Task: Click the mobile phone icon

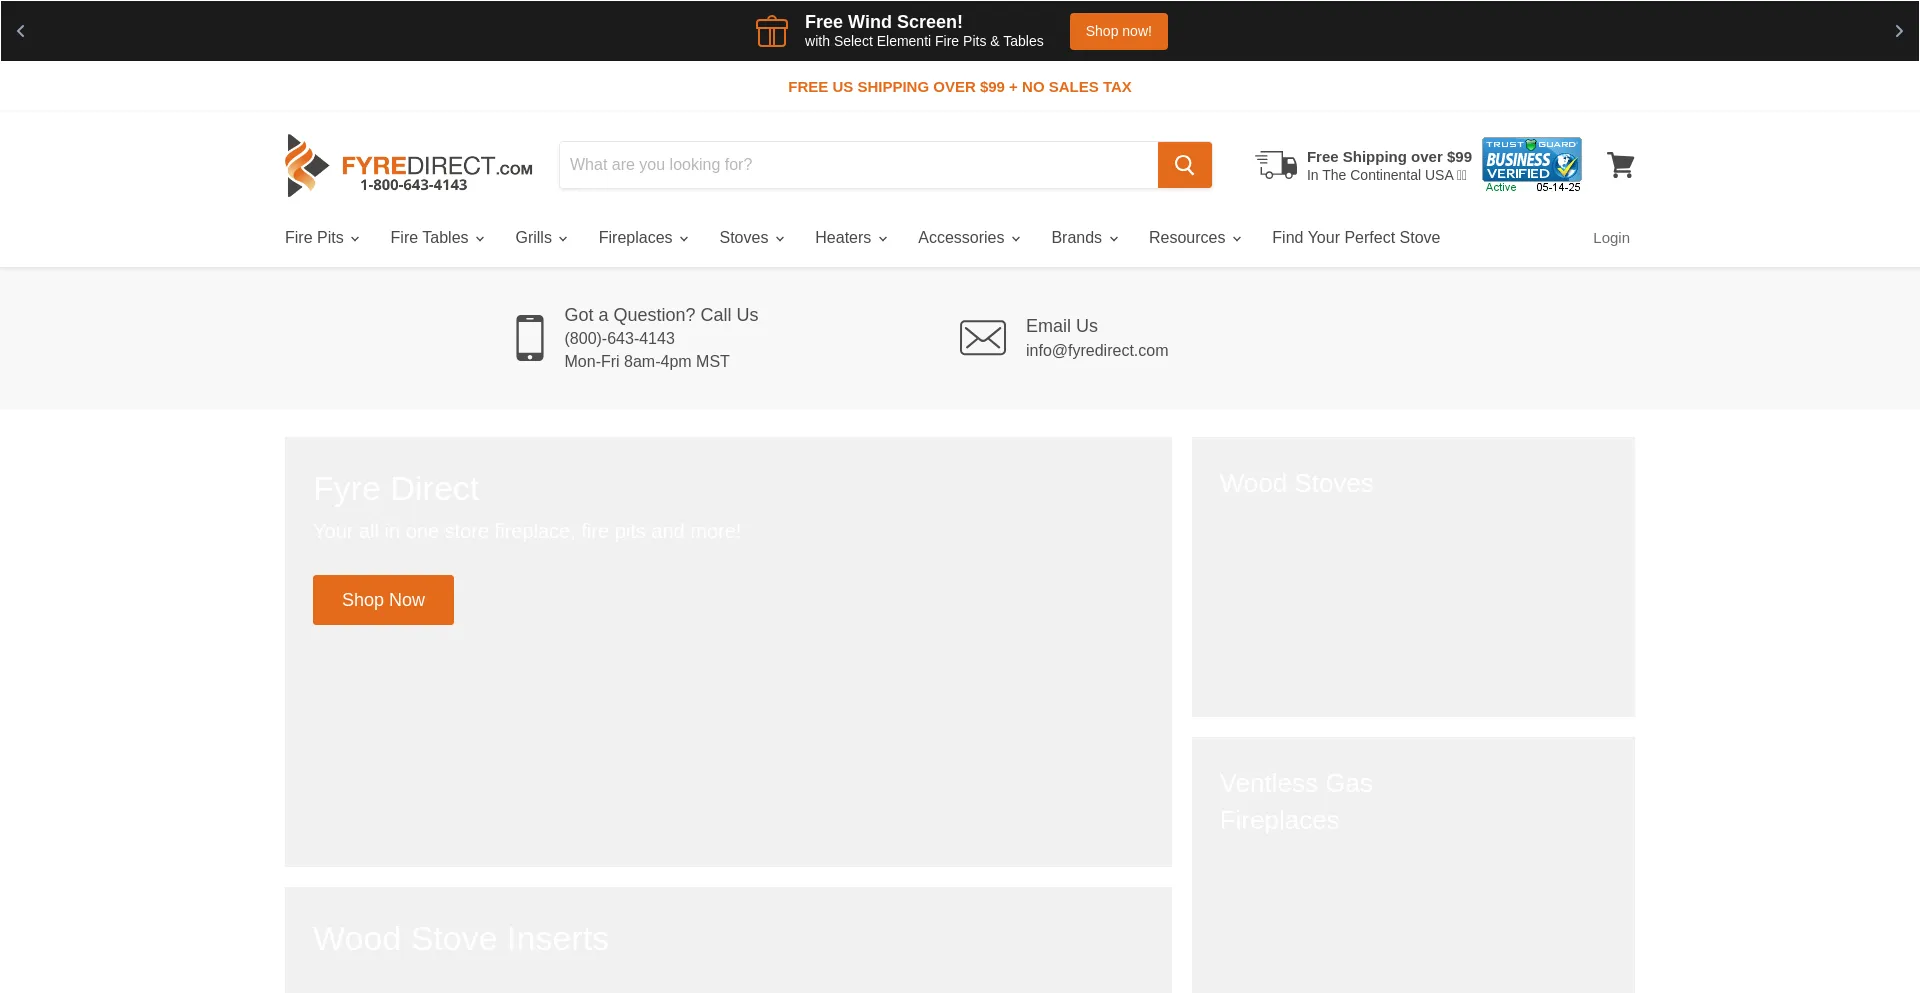Action: tap(529, 338)
